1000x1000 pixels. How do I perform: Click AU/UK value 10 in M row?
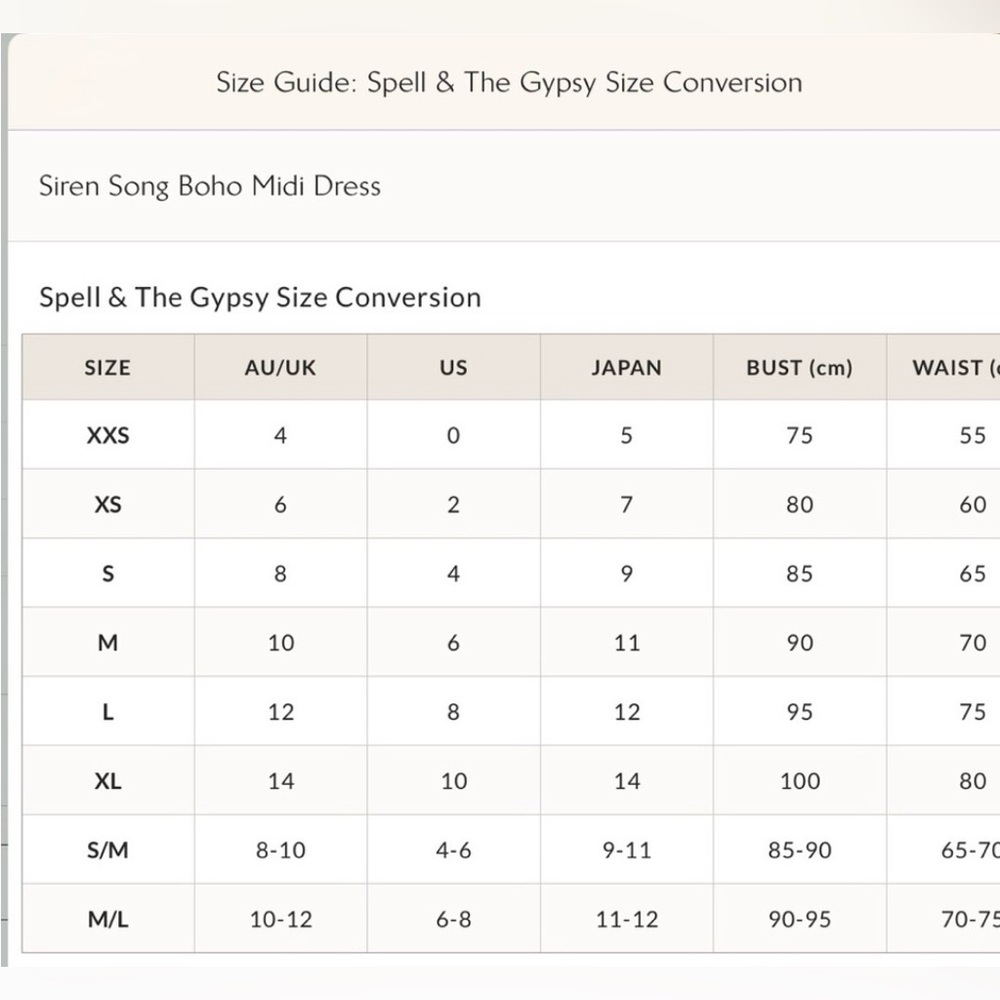pyautogui.click(x=281, y=643)
